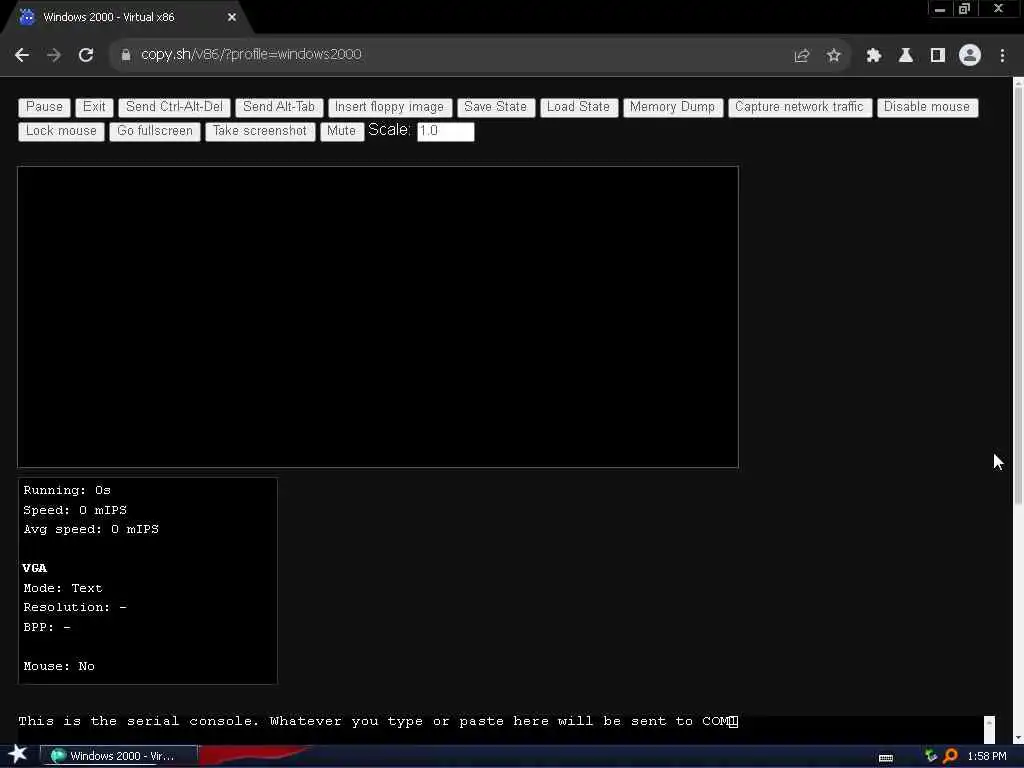Click the 1:58 PM clock
This screenshot has height=768, width=1024.
(x=987, y=756)
